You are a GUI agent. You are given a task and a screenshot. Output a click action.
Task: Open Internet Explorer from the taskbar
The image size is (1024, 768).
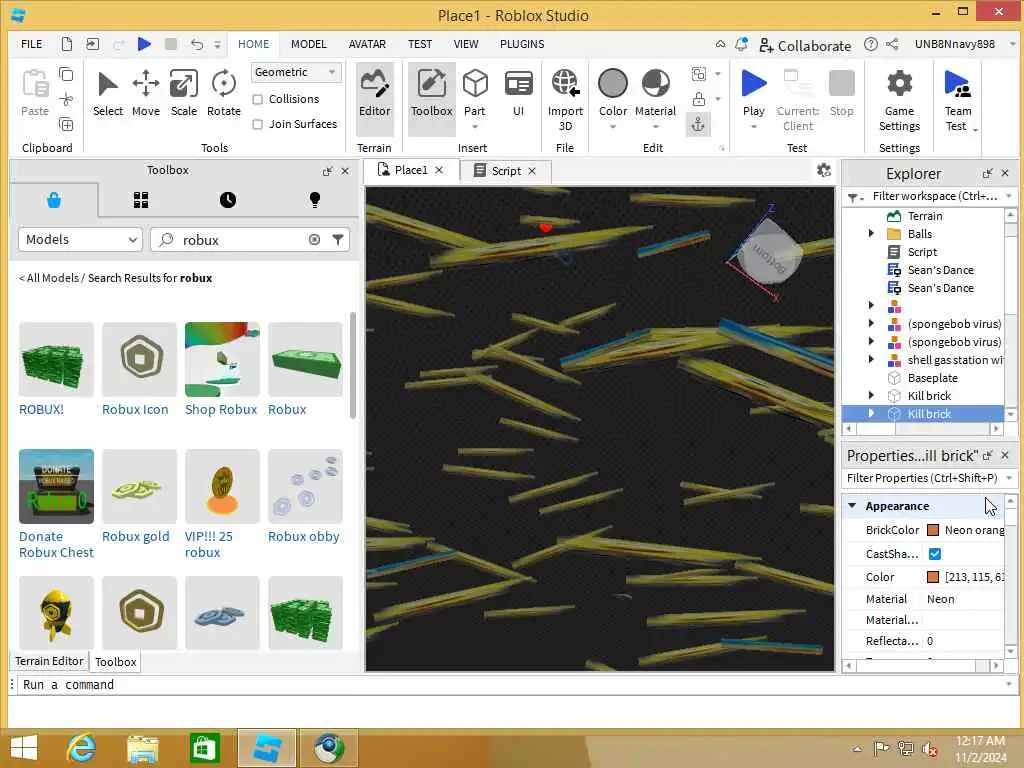[x=82, y=748]
